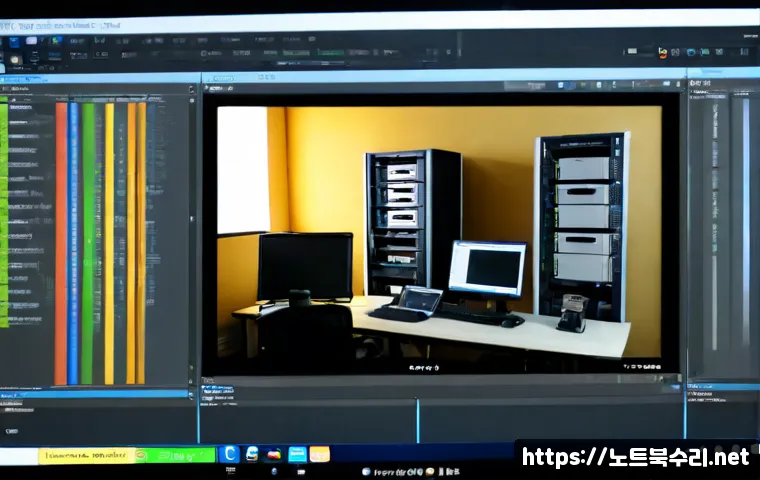This screenshot has height=480, width=760.
Task: Select the green column in the left panel
Action: 88,243
